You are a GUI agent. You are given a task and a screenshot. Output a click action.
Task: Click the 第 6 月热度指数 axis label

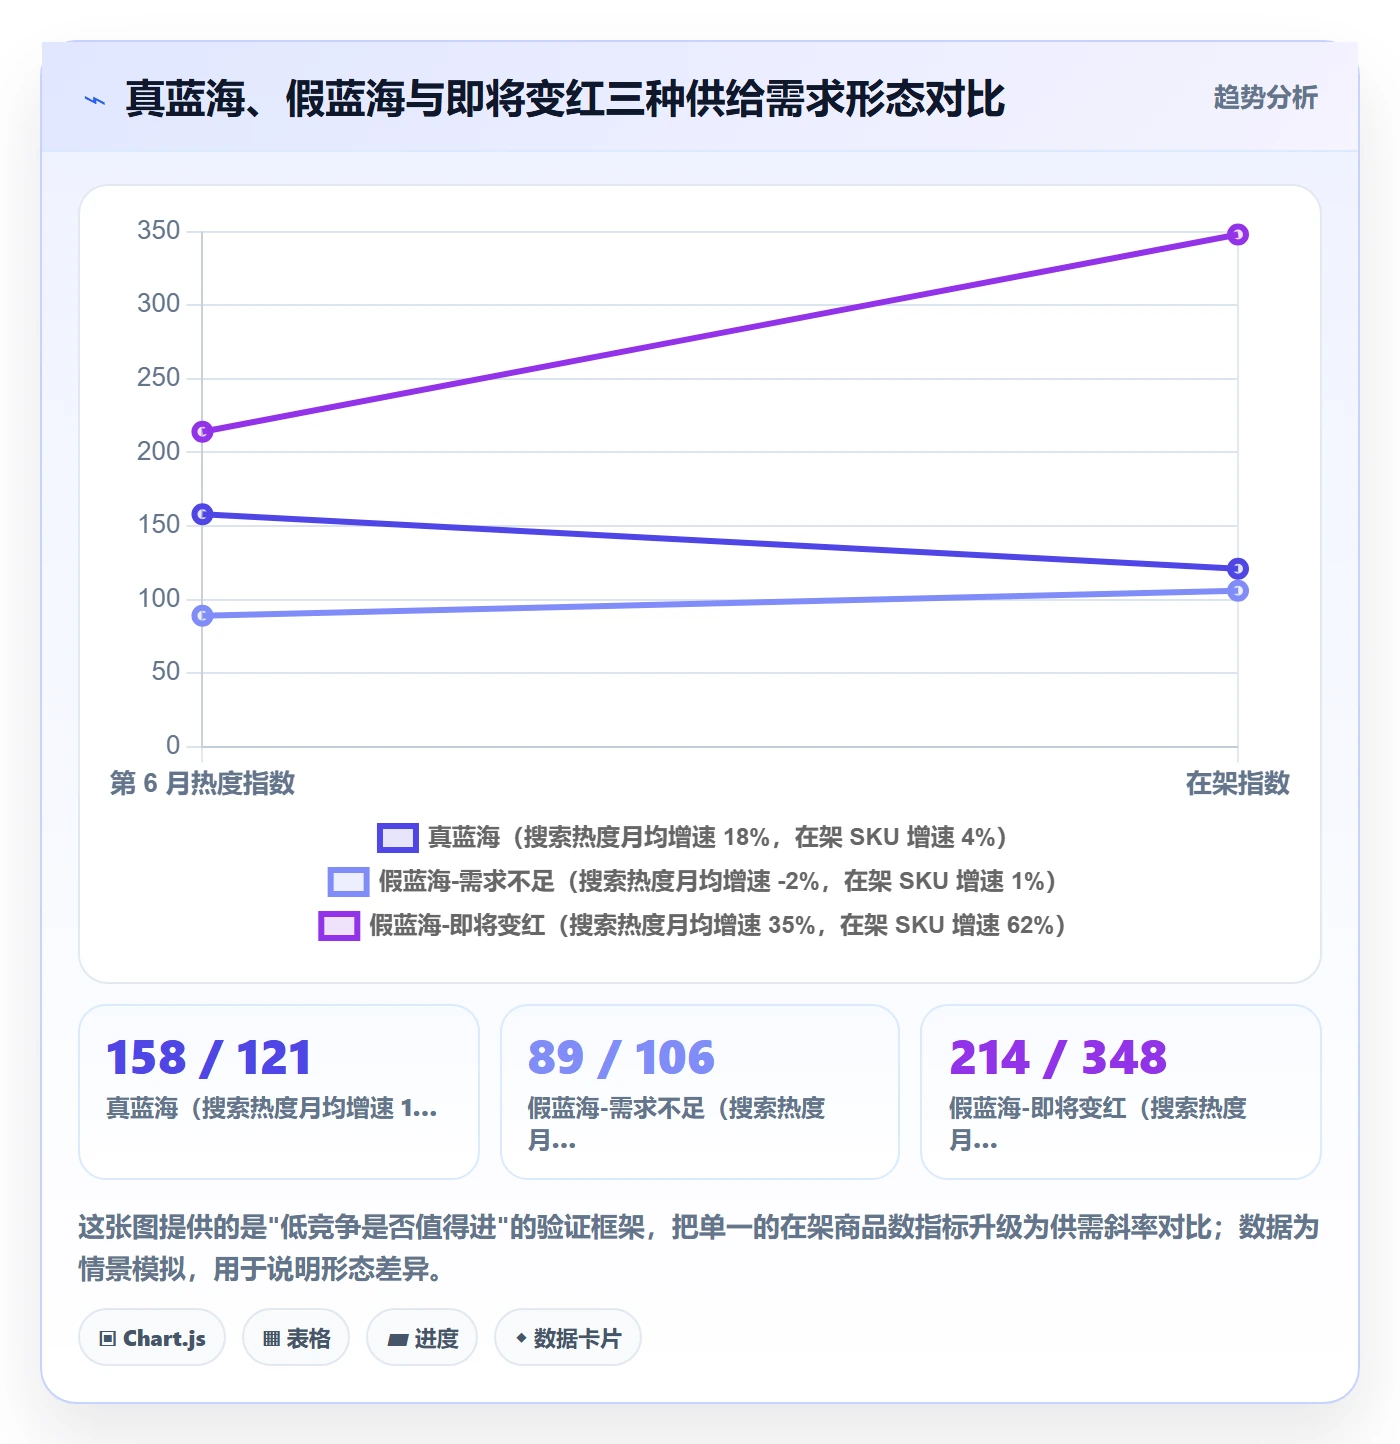pos(202,783)
